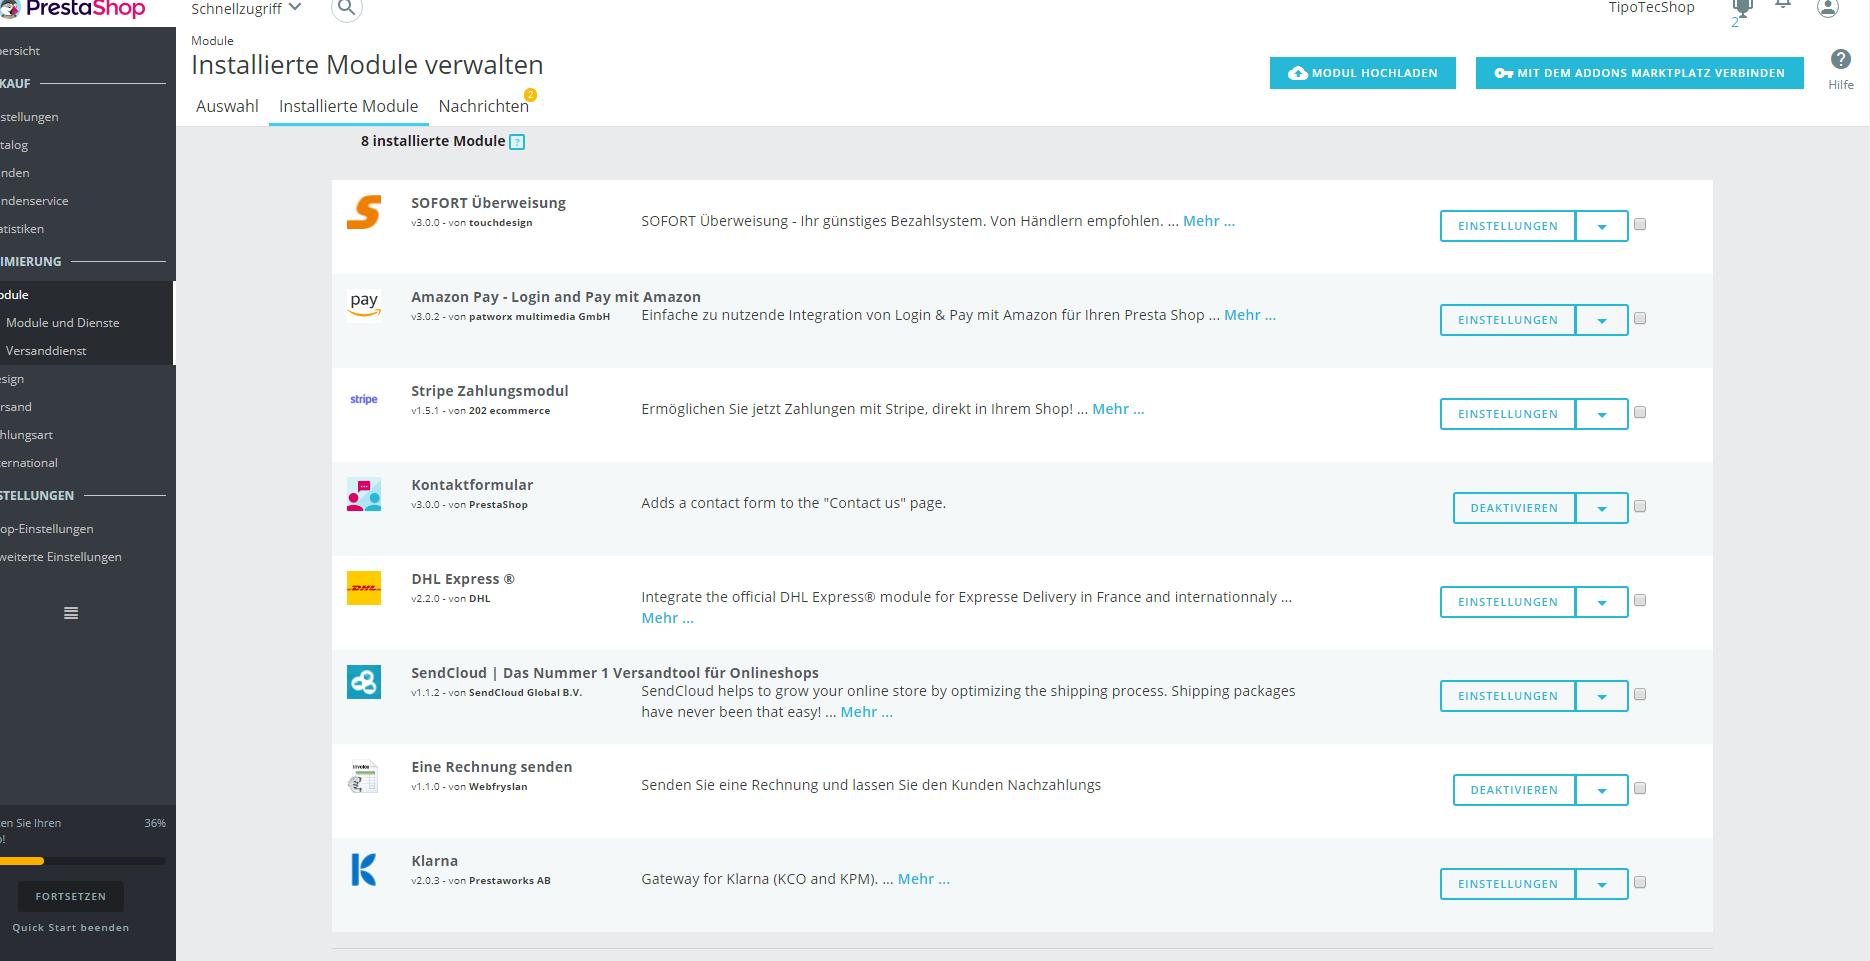
Task: Open the search magnifier icon
Action: [x=346, y=9]
